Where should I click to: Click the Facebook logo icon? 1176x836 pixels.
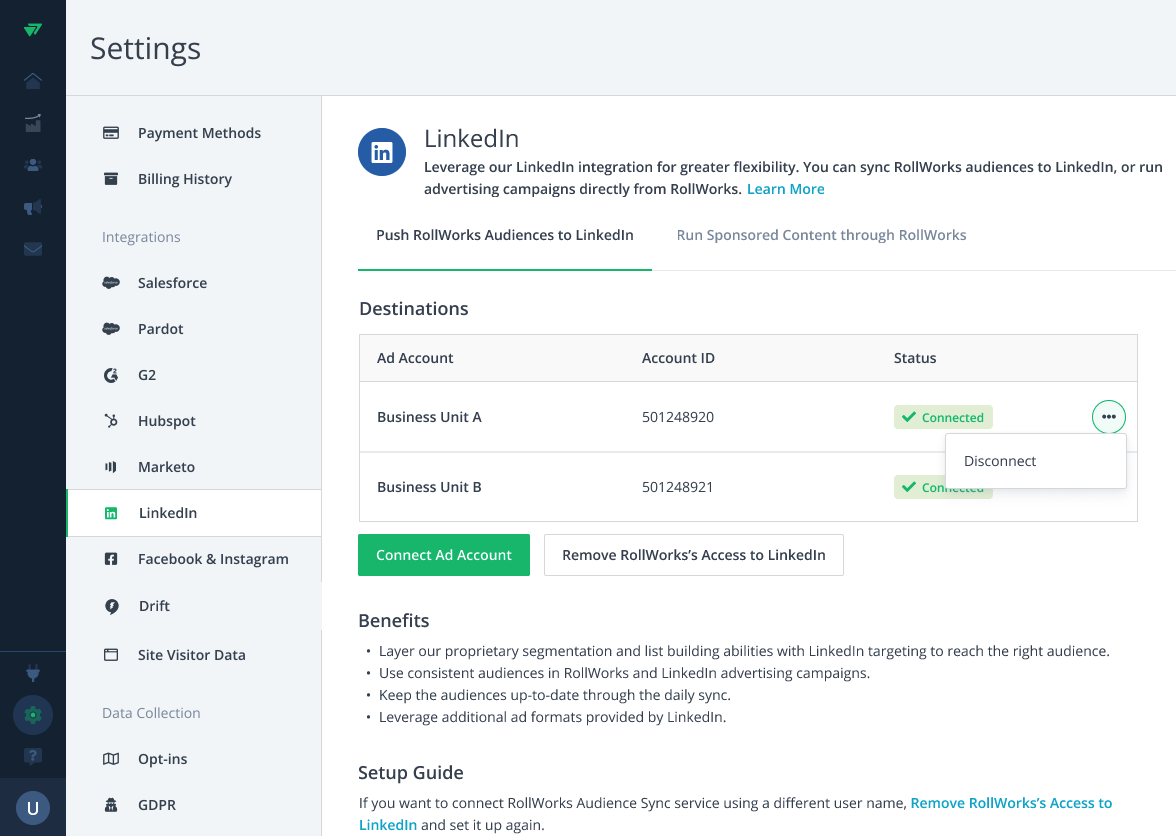click(111, 559)
